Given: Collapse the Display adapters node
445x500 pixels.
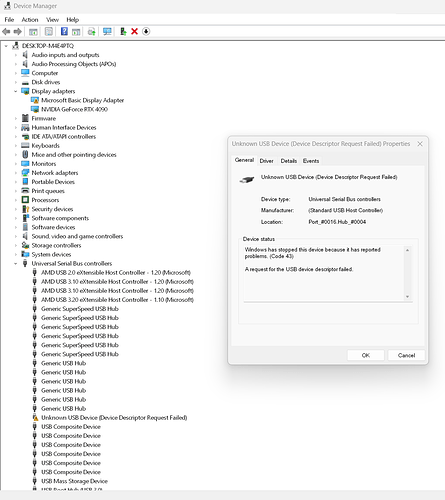Looking at the screenshot, I should point(15,91).
